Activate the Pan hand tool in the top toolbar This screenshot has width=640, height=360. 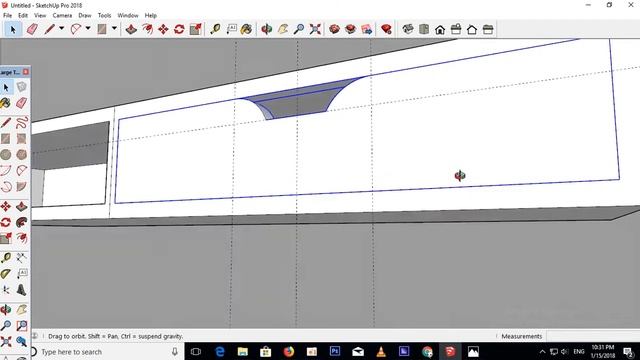(283, 29)
